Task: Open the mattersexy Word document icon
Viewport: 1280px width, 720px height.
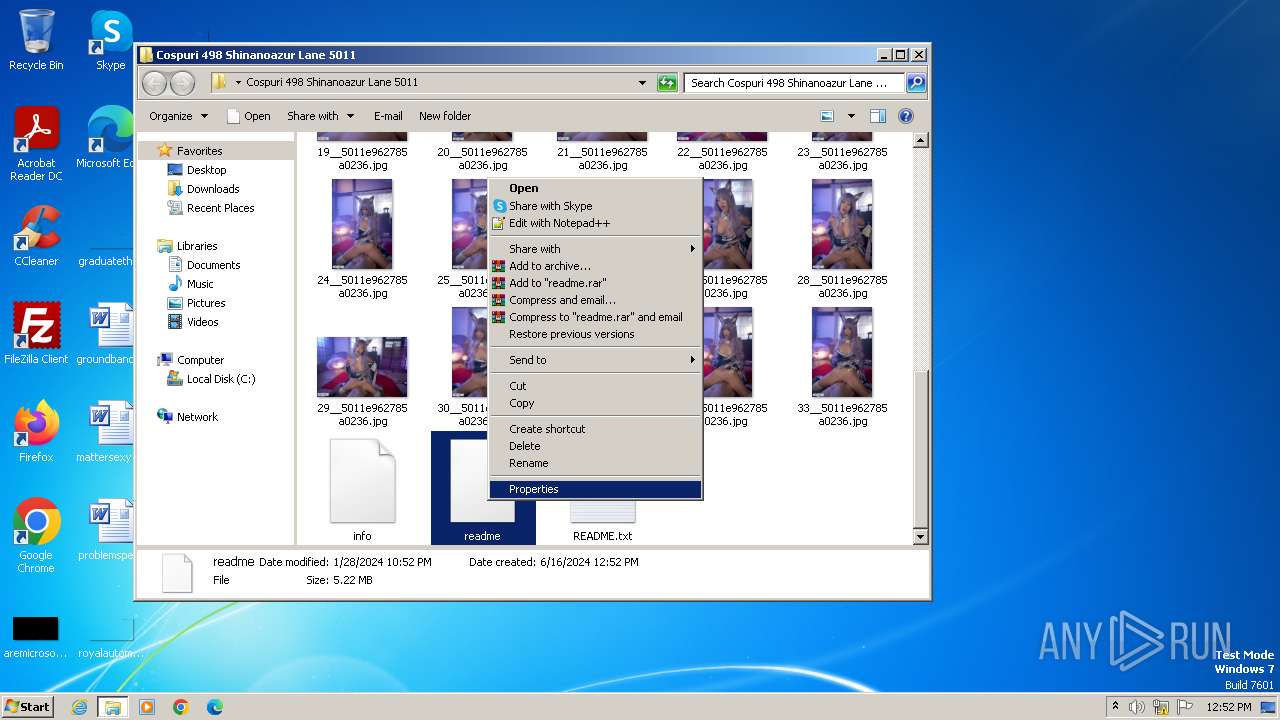Action: coord(108,432)
